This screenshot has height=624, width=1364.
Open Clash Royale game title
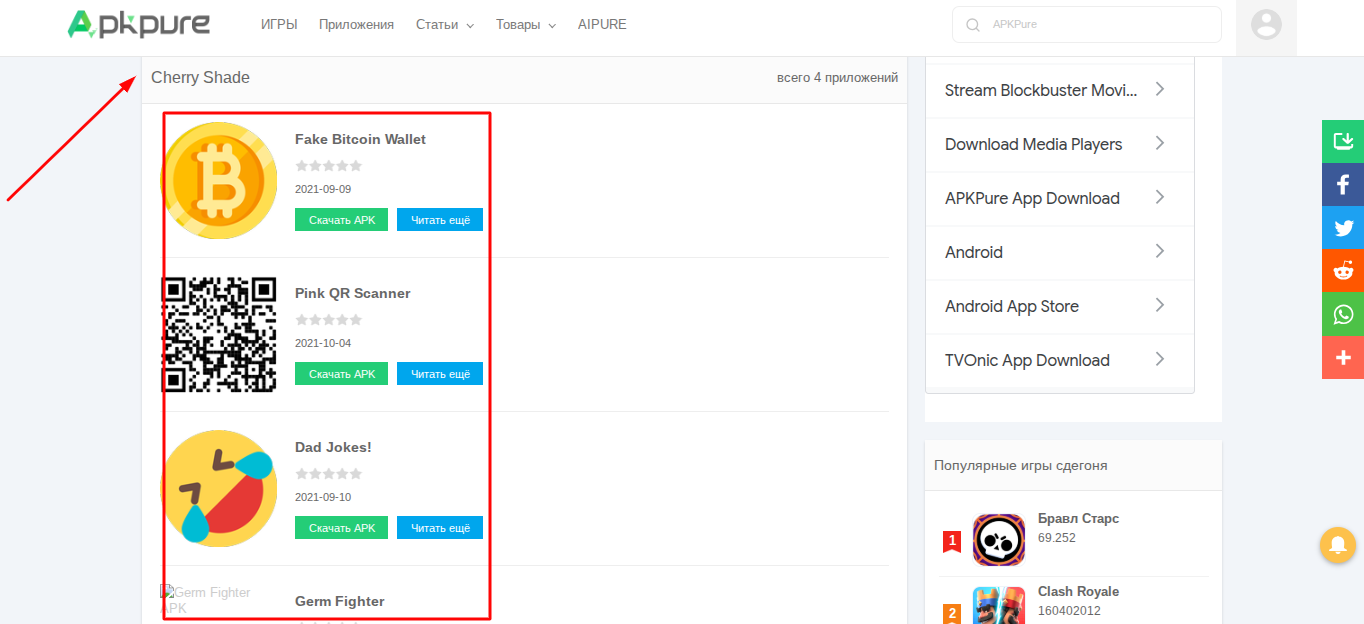pos(1078,592)
